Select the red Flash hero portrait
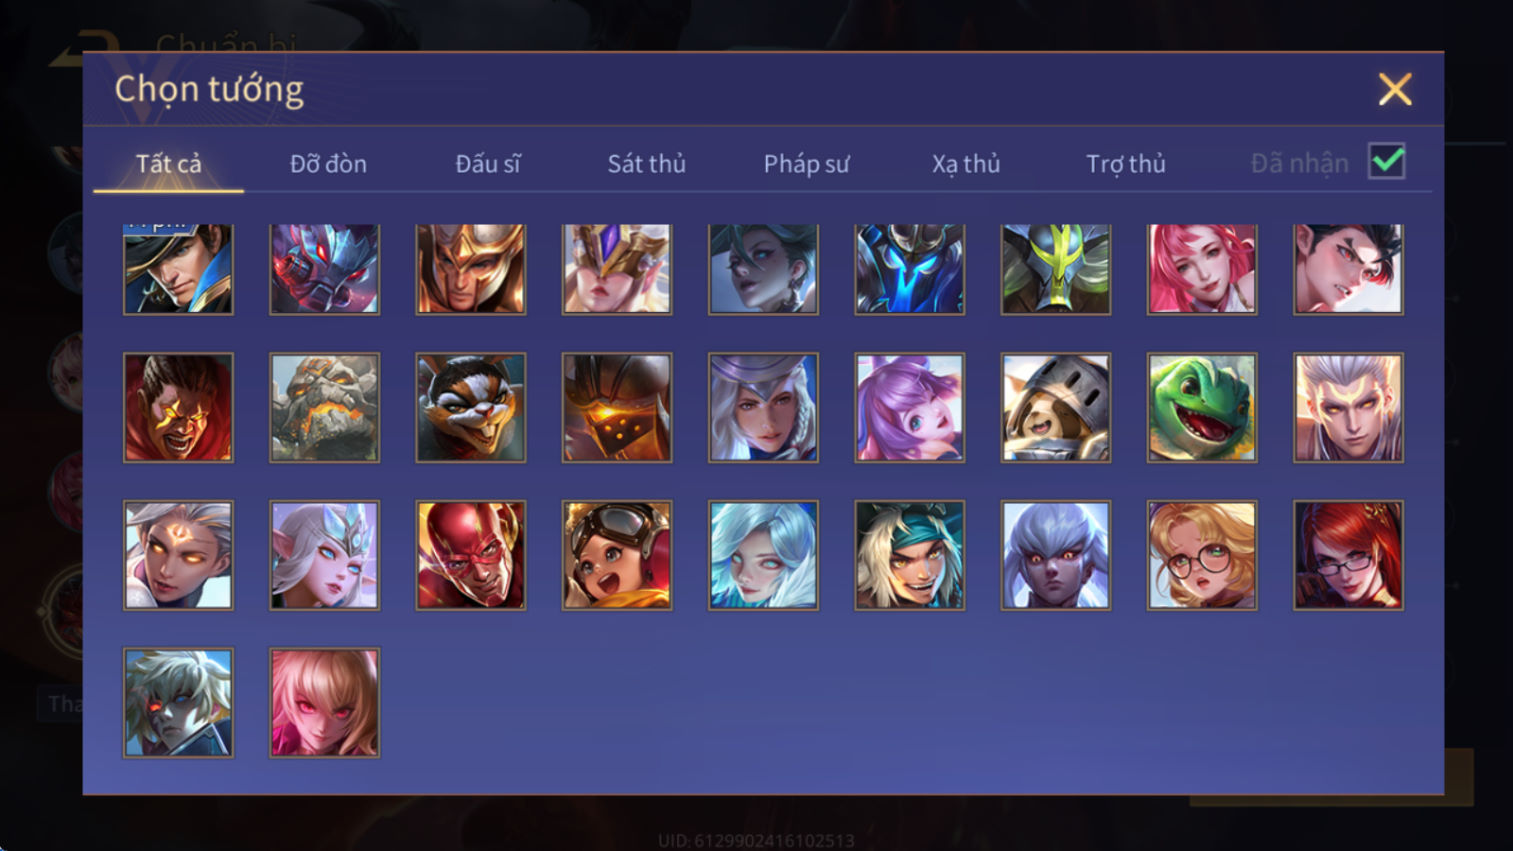 (470, 555)
